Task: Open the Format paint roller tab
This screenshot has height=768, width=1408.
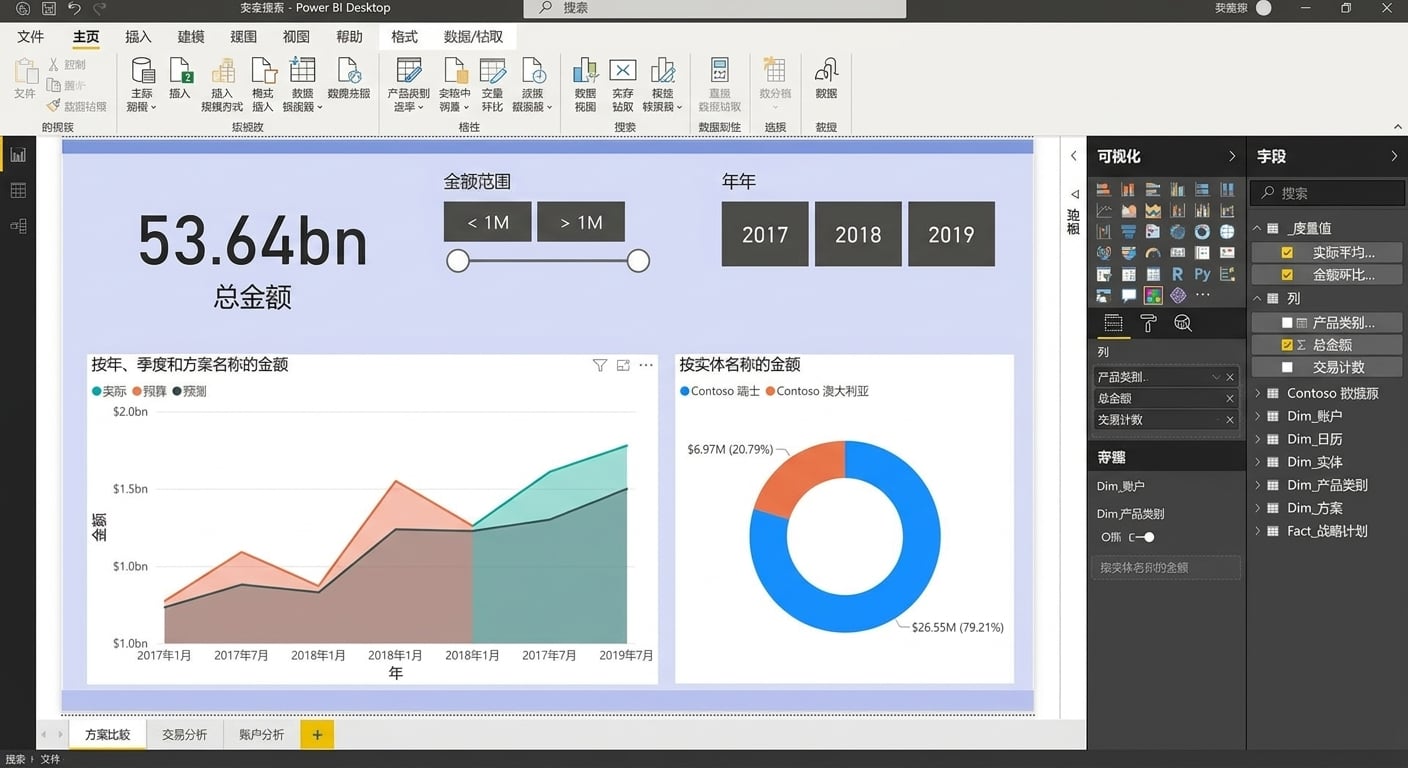Action: coord(1148,323)
